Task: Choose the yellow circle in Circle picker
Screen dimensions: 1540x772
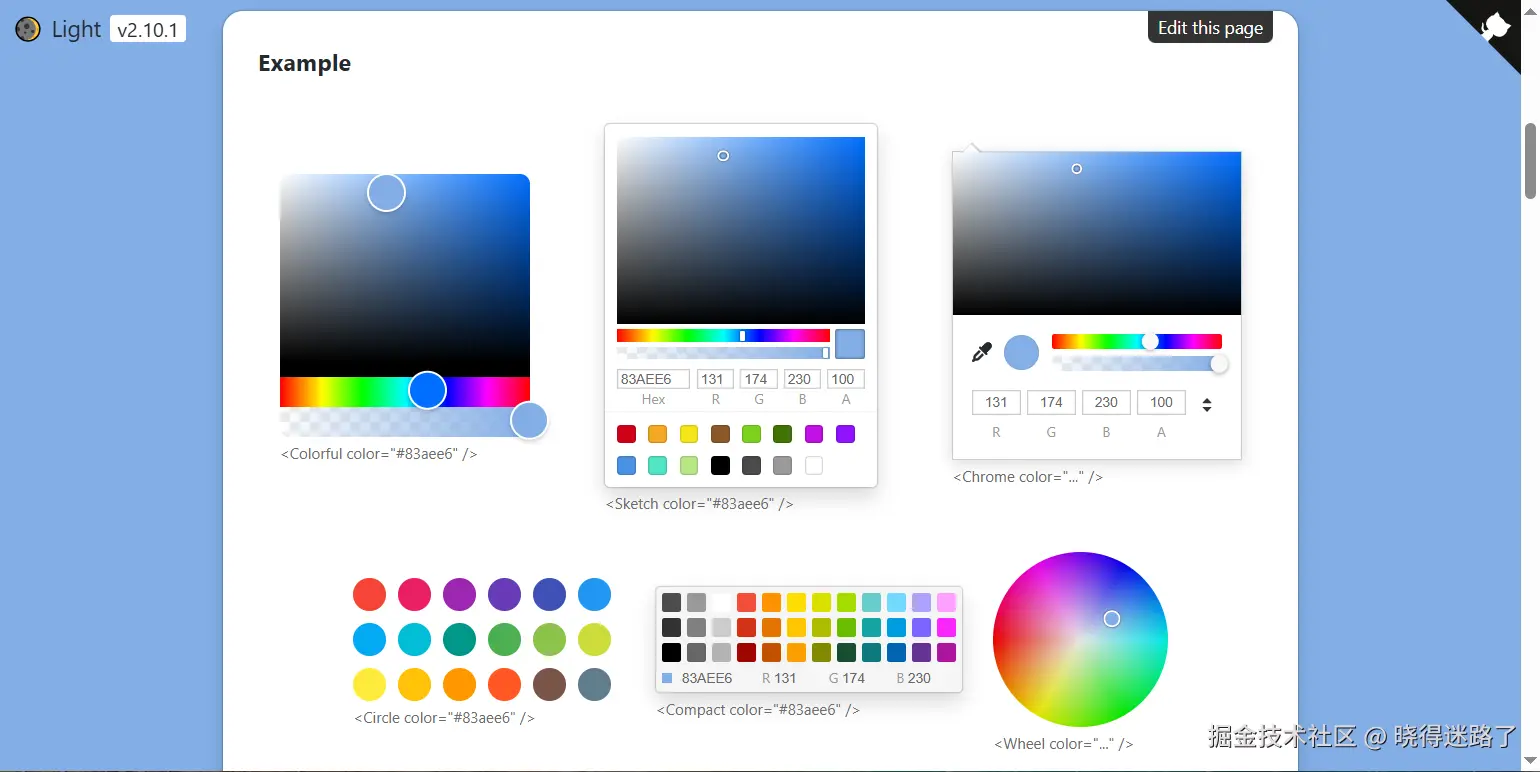Action: click(x=369, y=684)
